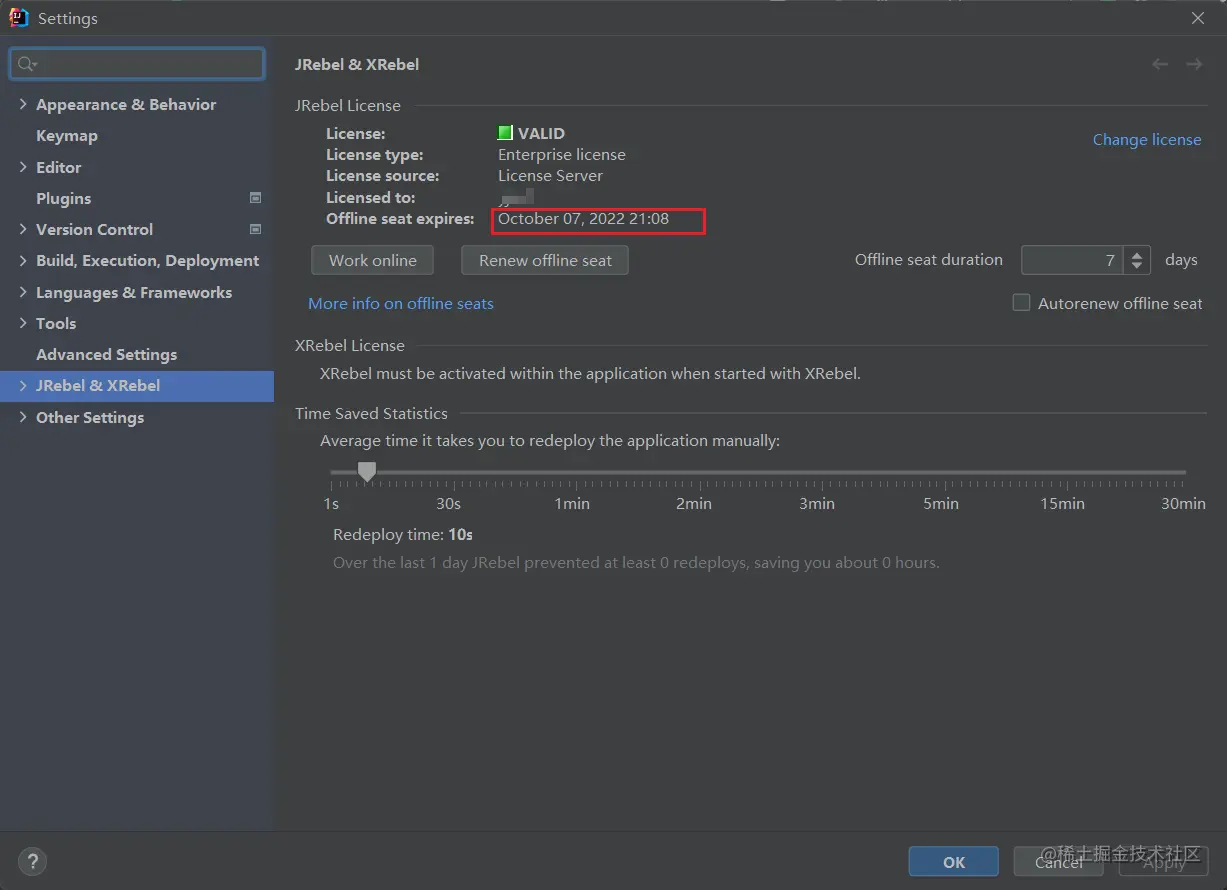1227x890 pixels.
Task: Open More info on offline seats link
Action: point(401,303)
